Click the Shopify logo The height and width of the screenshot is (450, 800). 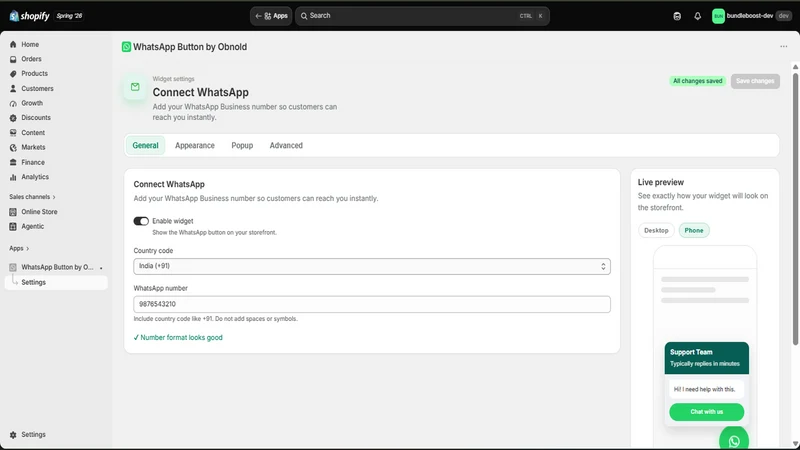pyautogui.click(x=29, y=16)
